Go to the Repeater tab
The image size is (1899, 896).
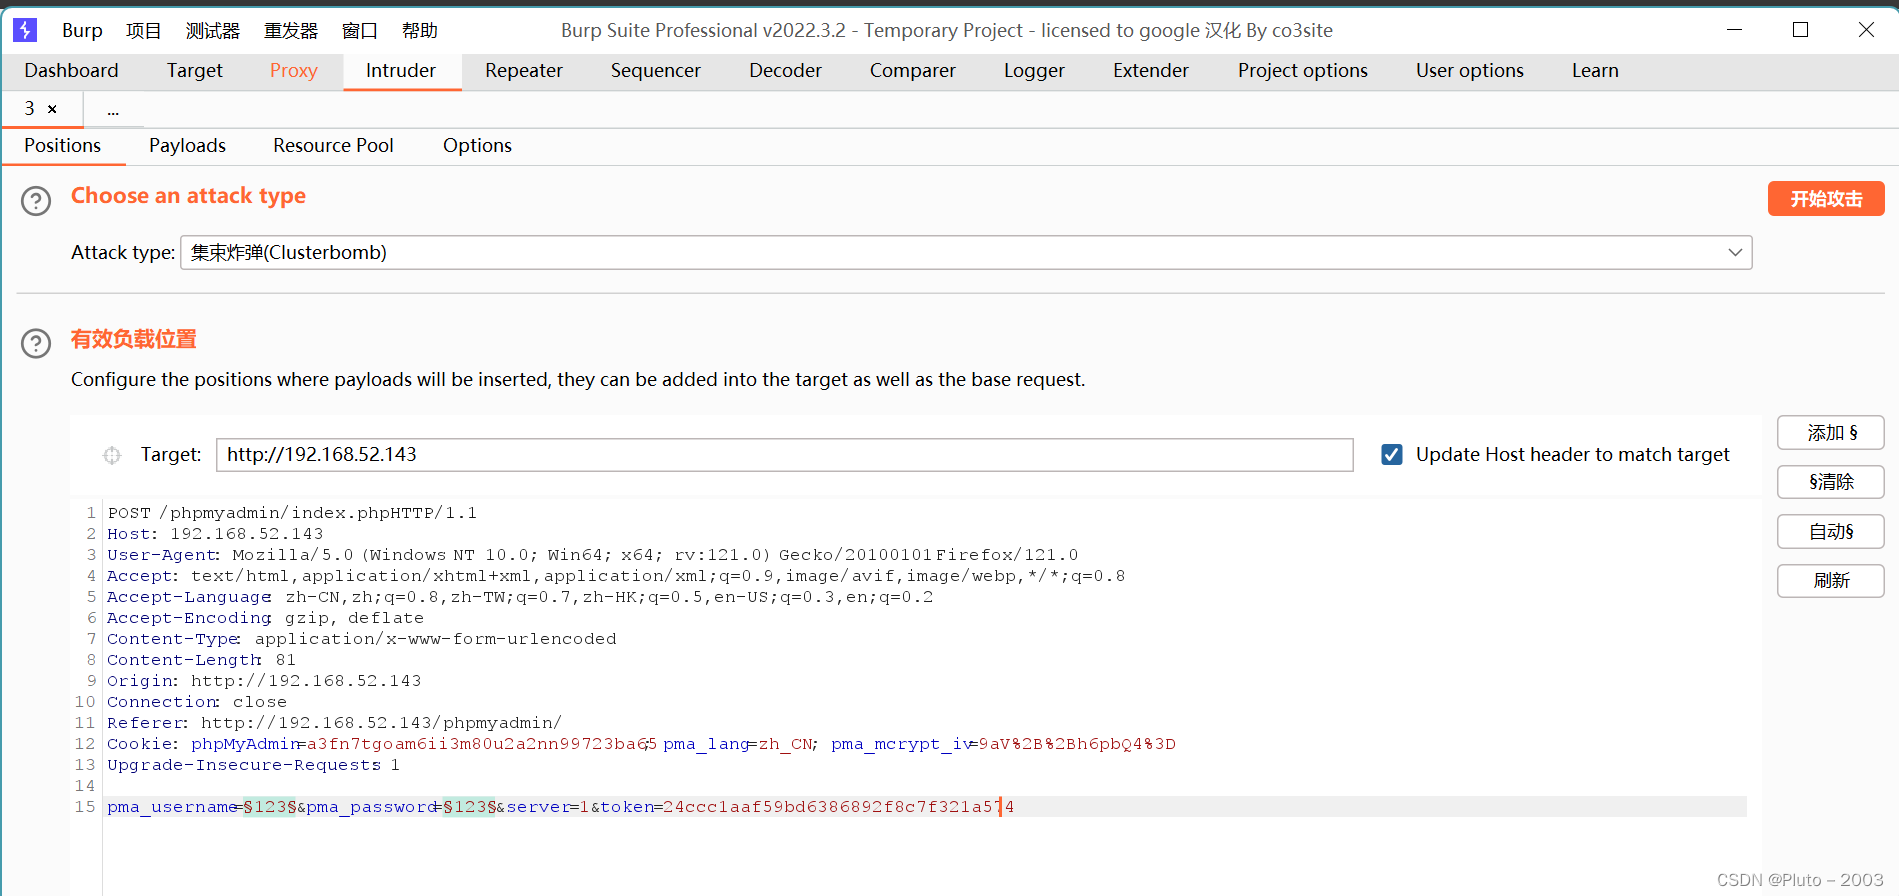click(524, 71)
